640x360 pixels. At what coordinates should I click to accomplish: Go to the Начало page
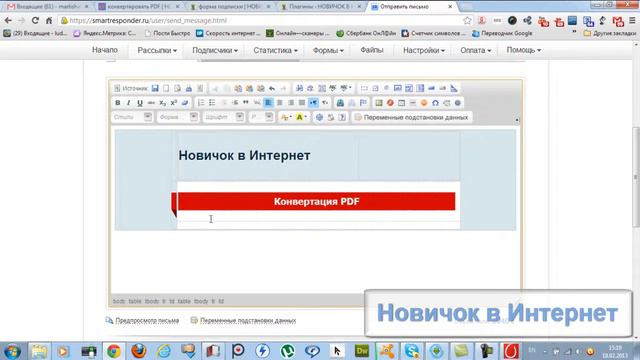(105, 50)
